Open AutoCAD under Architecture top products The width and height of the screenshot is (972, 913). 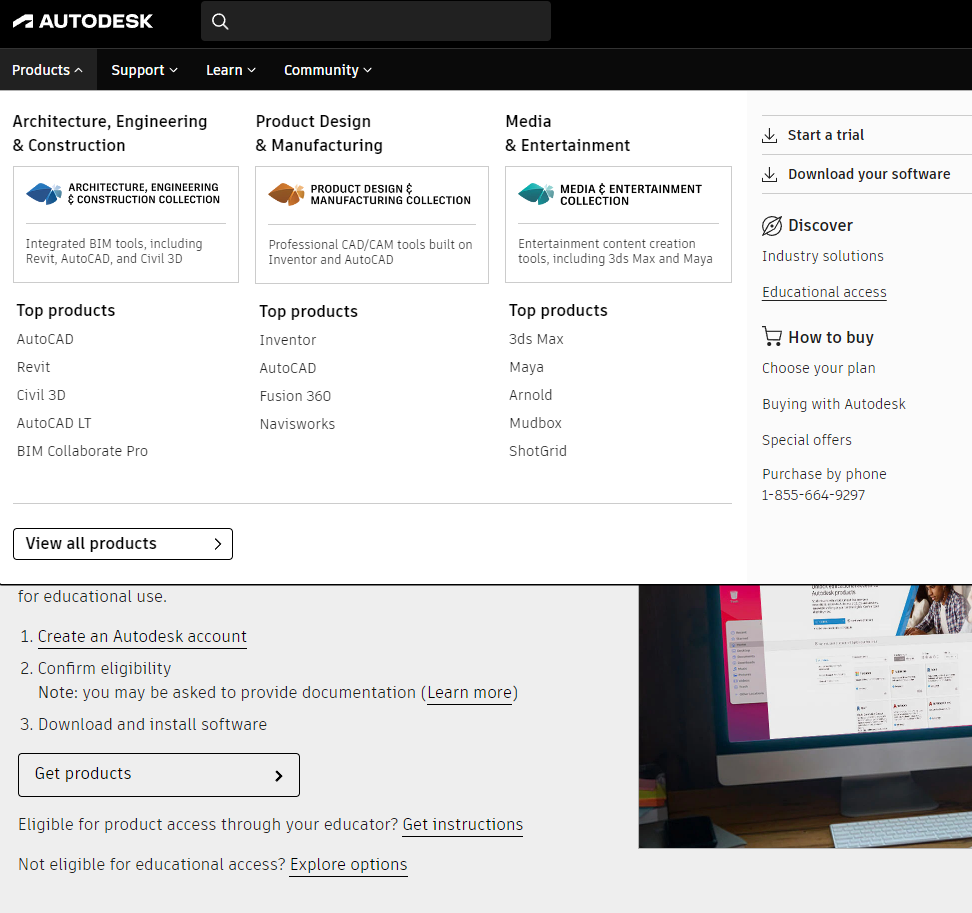(x=45, y=339)
